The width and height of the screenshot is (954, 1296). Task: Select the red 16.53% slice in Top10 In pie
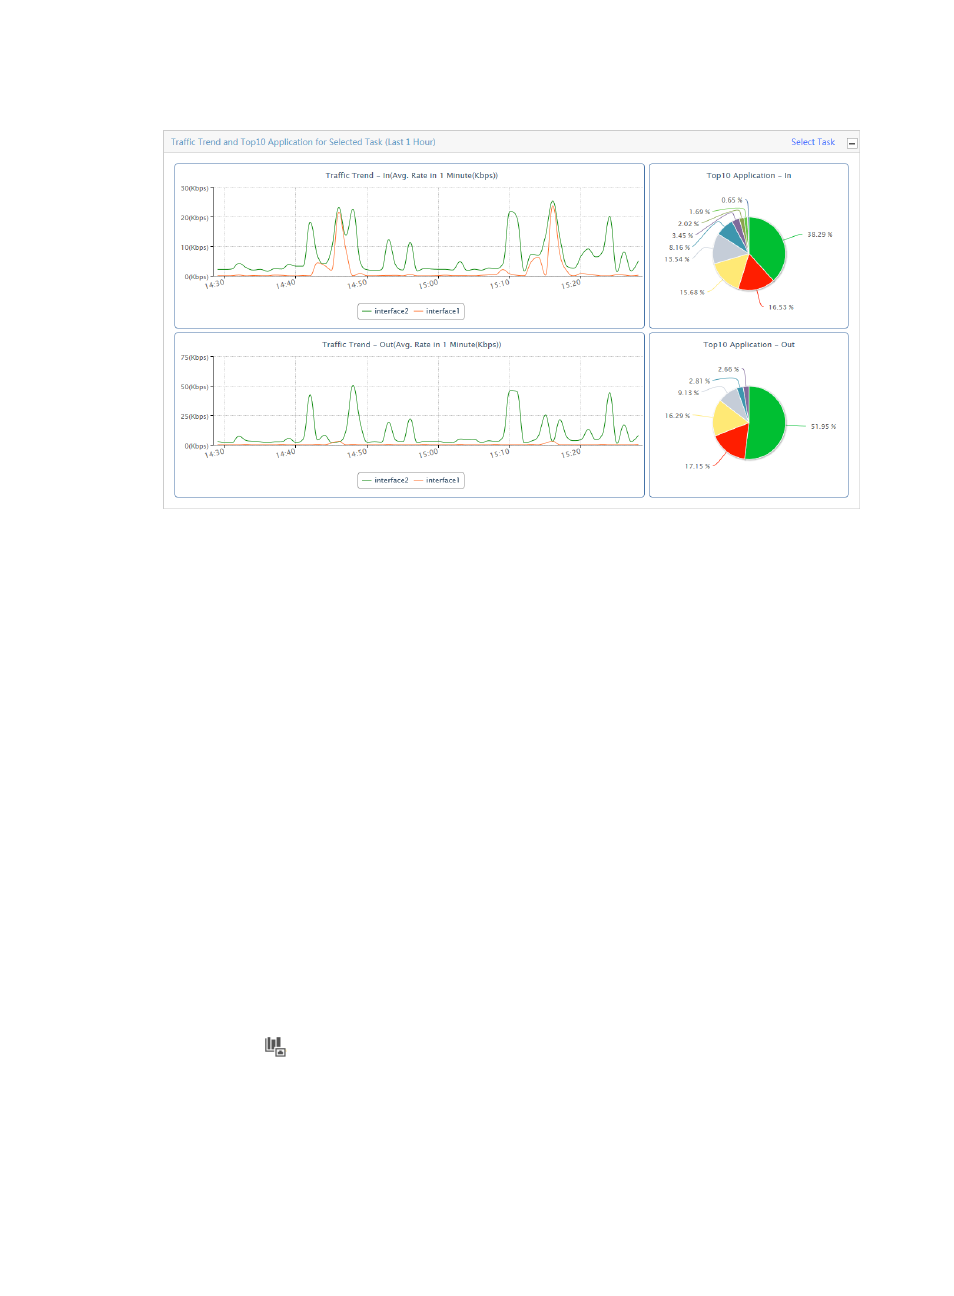tap(754, 274)
